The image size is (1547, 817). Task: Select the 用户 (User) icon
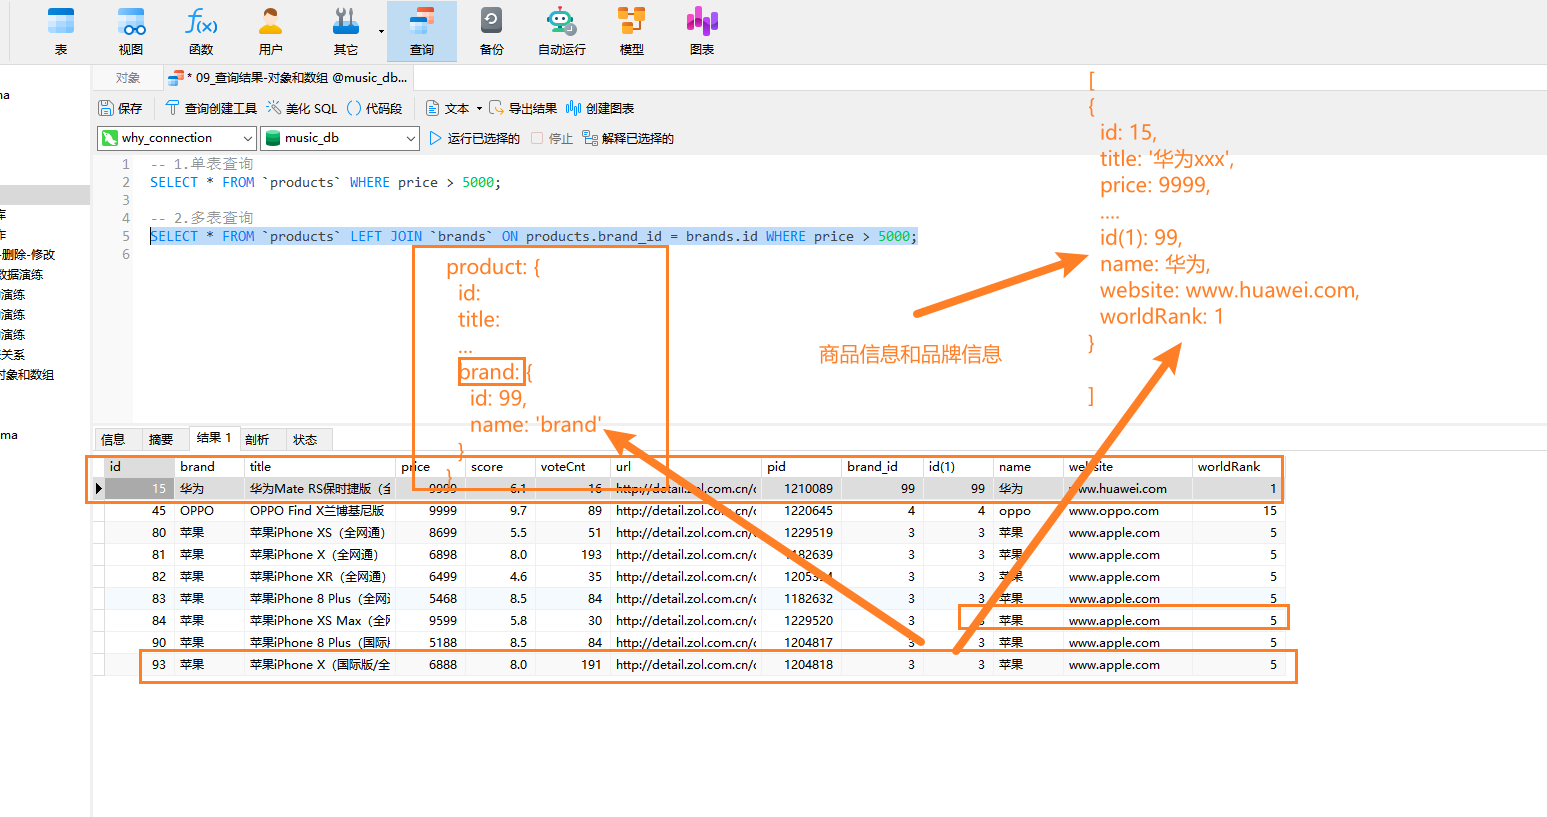pos(270,31)
